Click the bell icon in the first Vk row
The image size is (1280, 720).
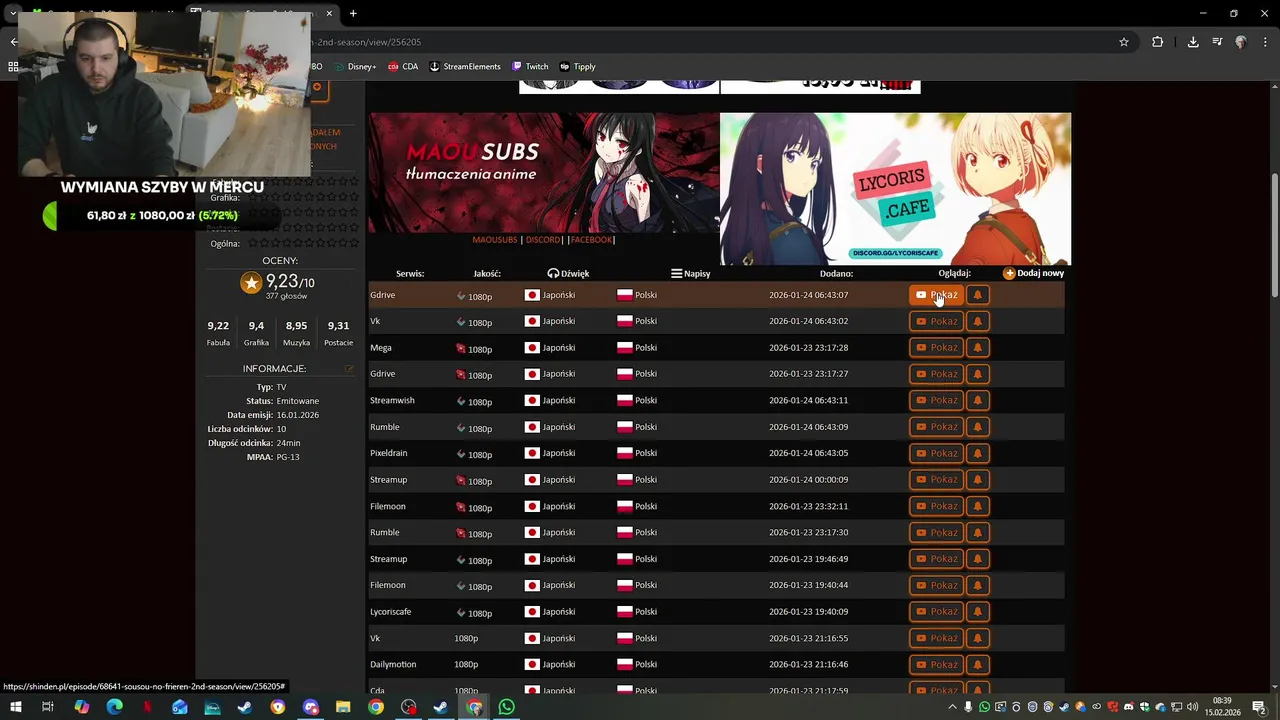click(x=978, y=321)
